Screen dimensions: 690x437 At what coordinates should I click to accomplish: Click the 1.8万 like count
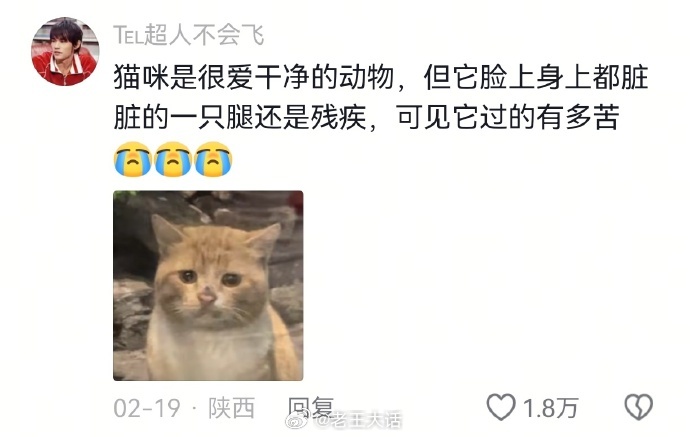point(550,408)
